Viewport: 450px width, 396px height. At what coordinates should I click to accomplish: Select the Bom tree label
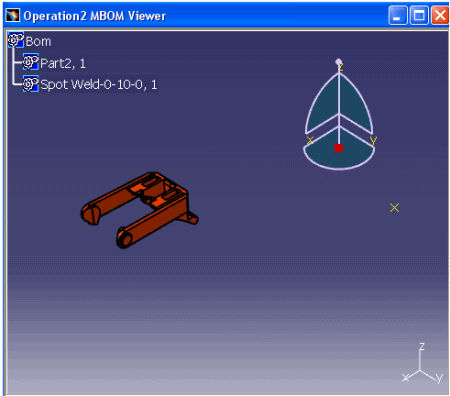pos(38,41)
